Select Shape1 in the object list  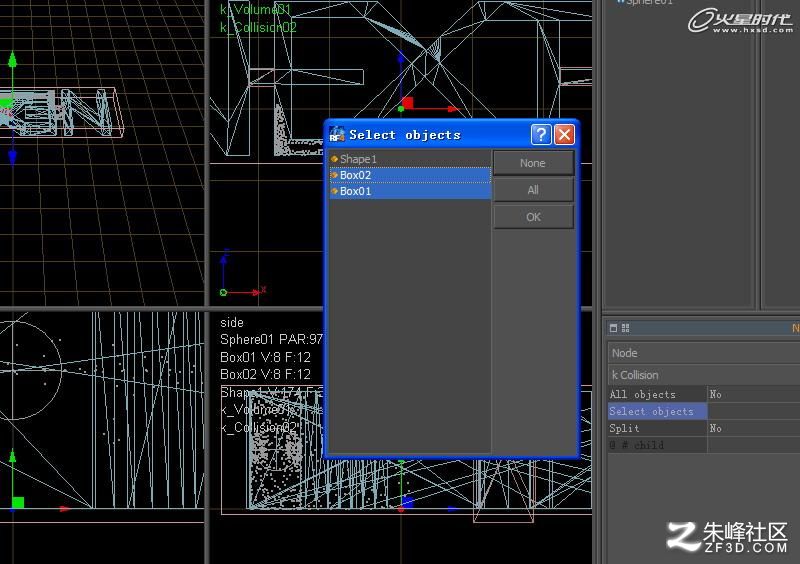pos(410,159)
